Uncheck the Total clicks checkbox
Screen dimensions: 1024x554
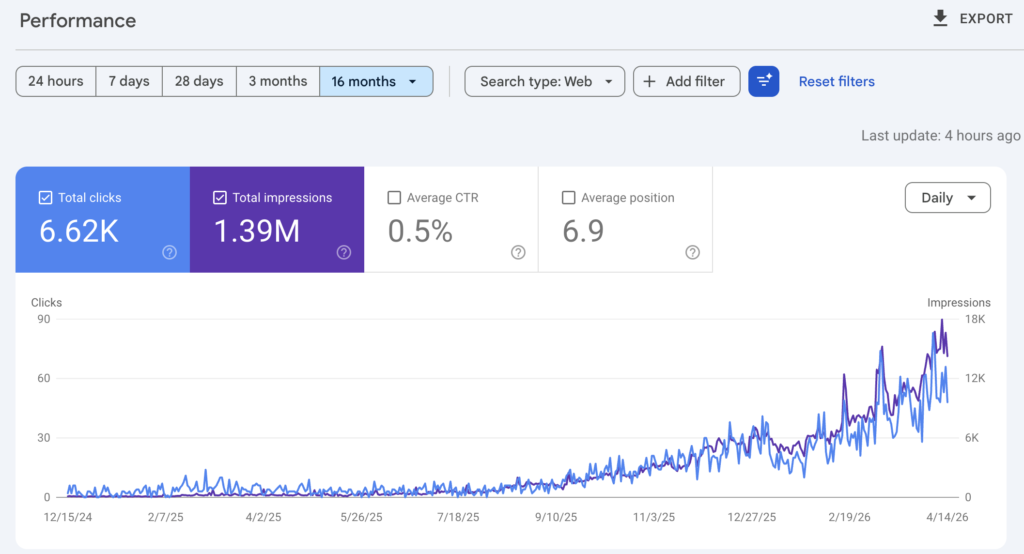coord(45,198)
